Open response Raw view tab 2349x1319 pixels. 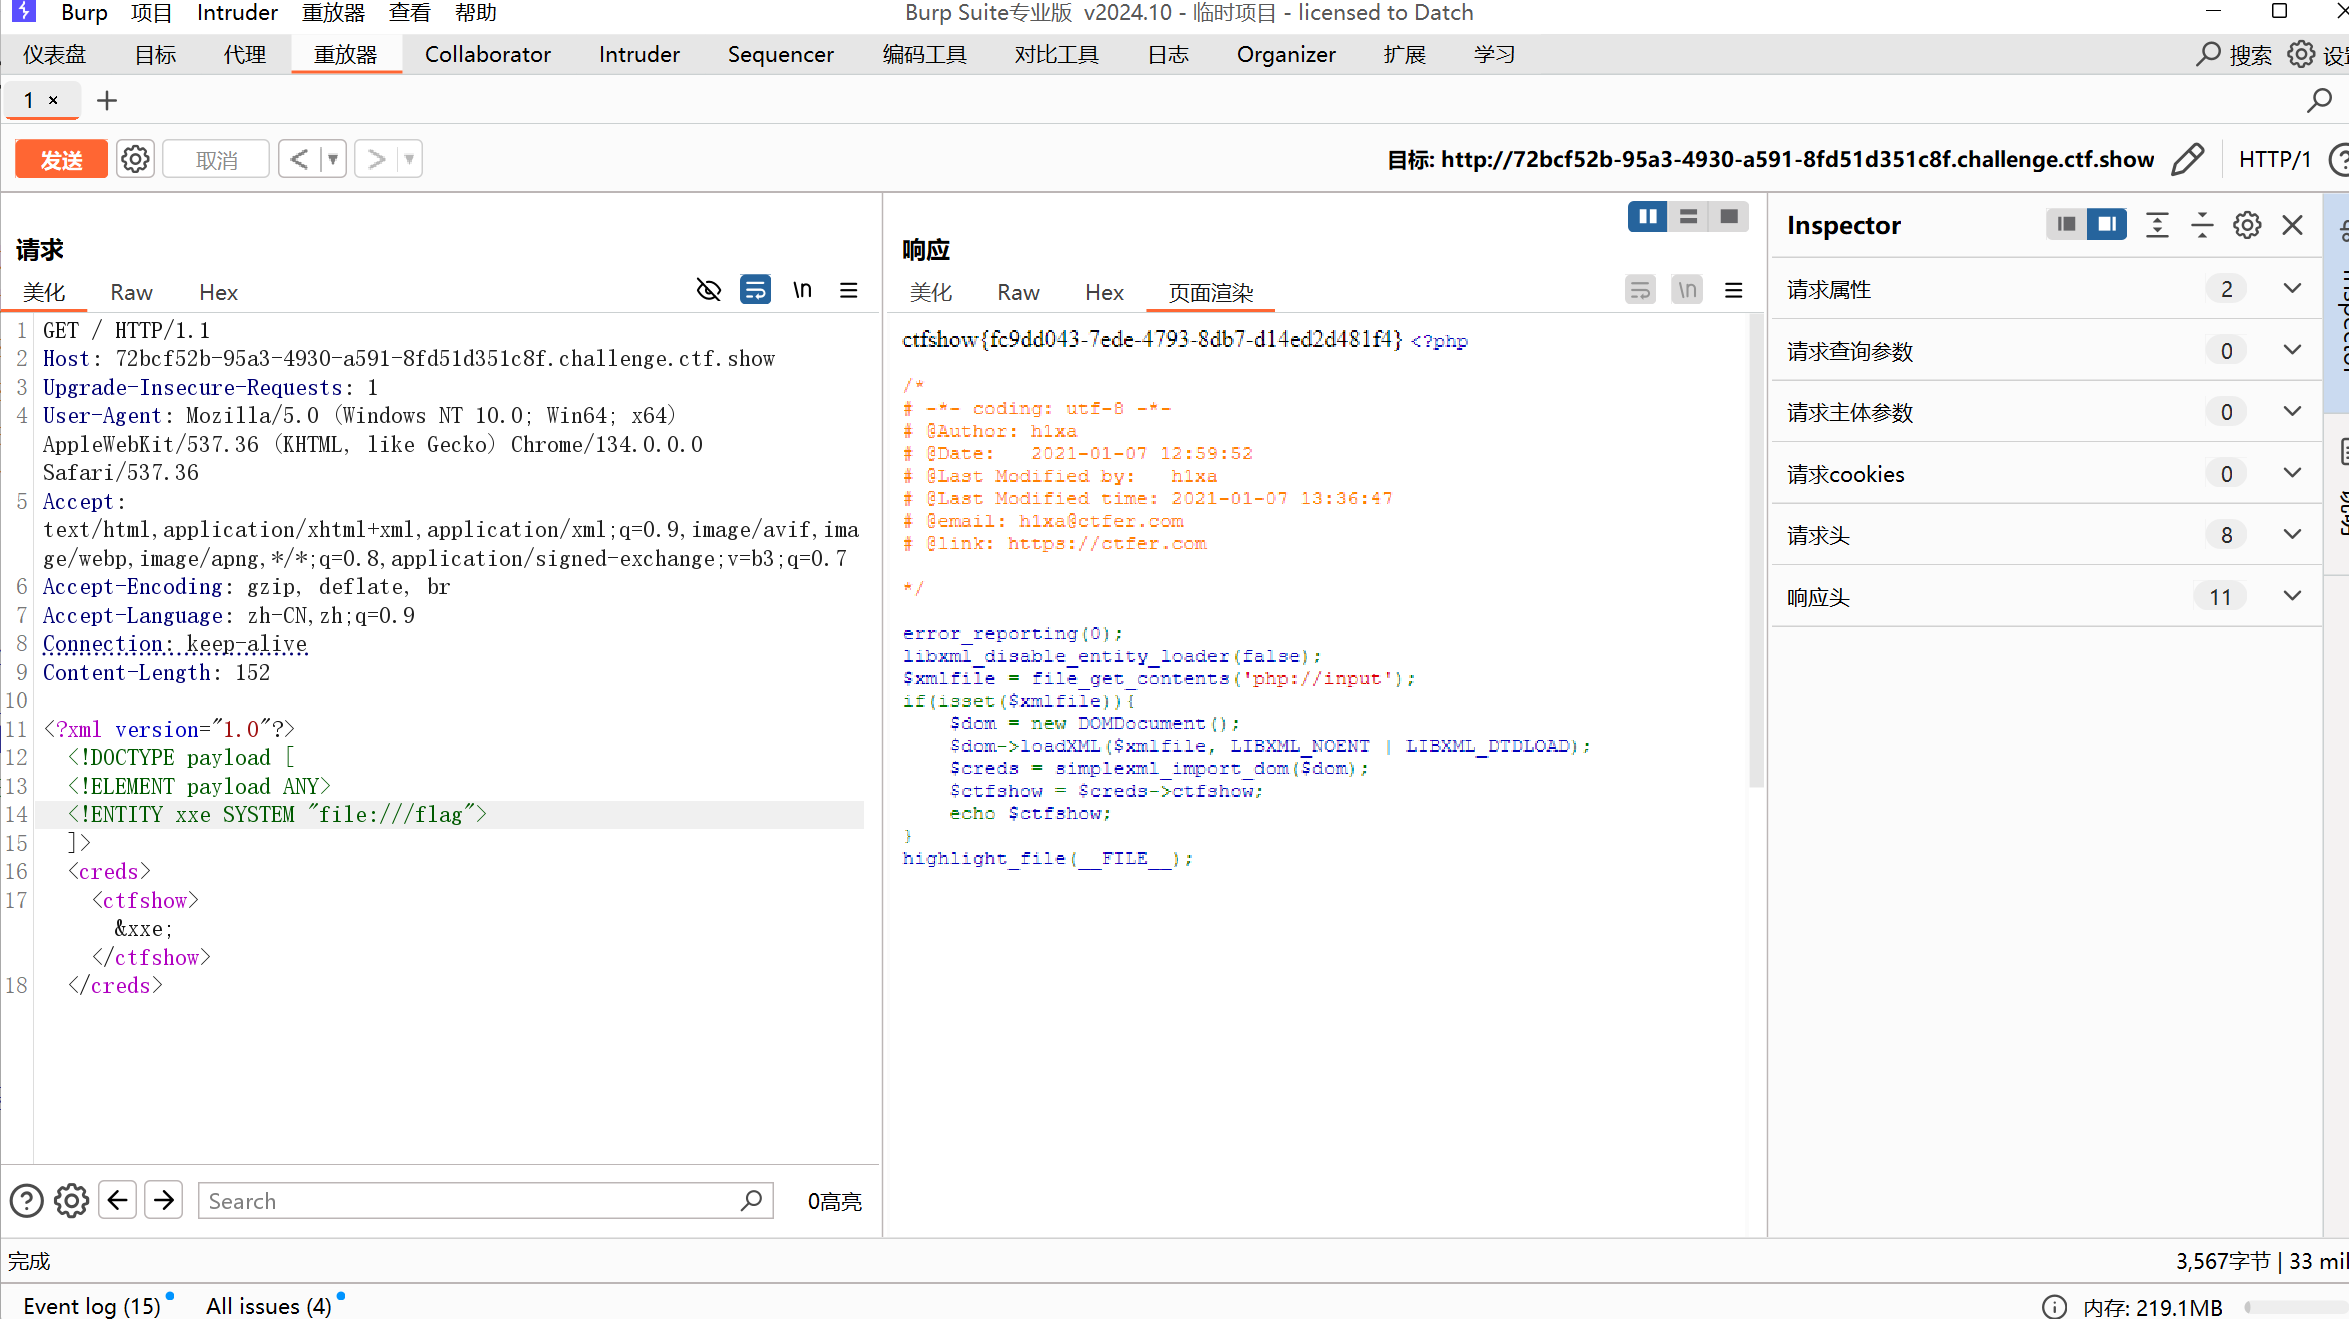pos(1018,292)
